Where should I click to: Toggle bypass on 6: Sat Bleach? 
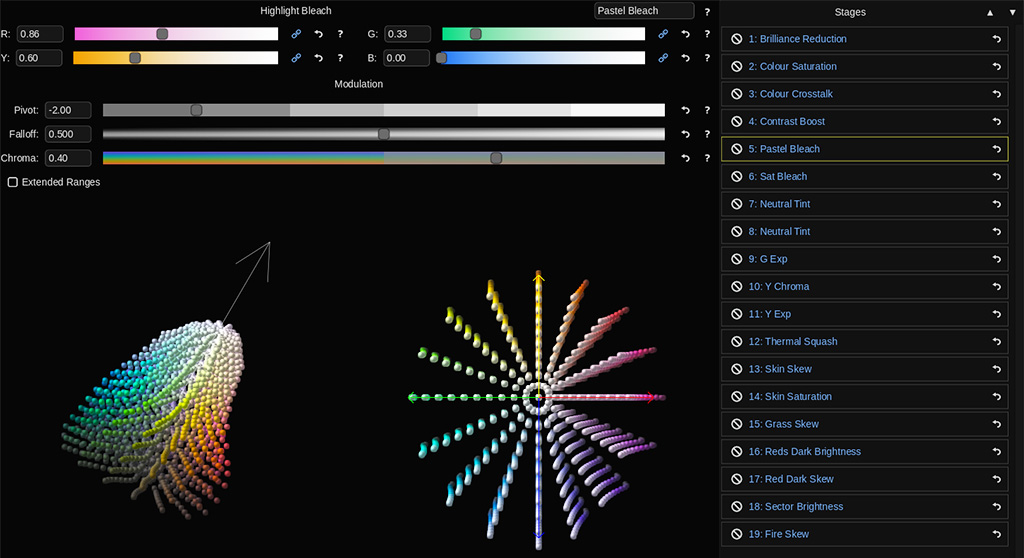click(737, 176)
